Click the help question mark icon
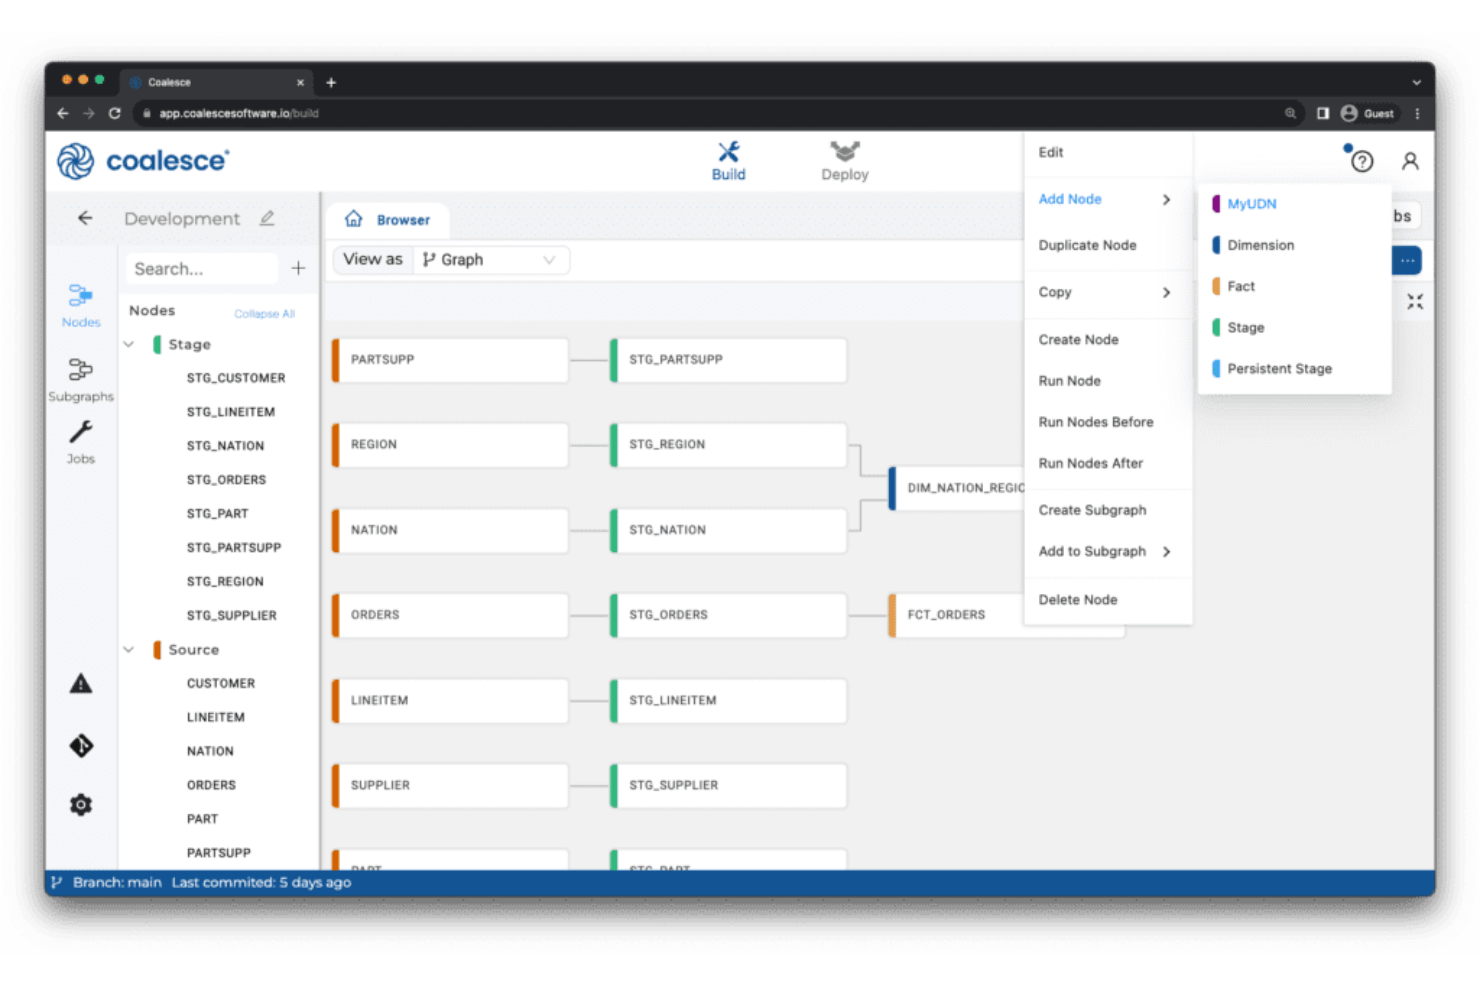 (1362, 161)
